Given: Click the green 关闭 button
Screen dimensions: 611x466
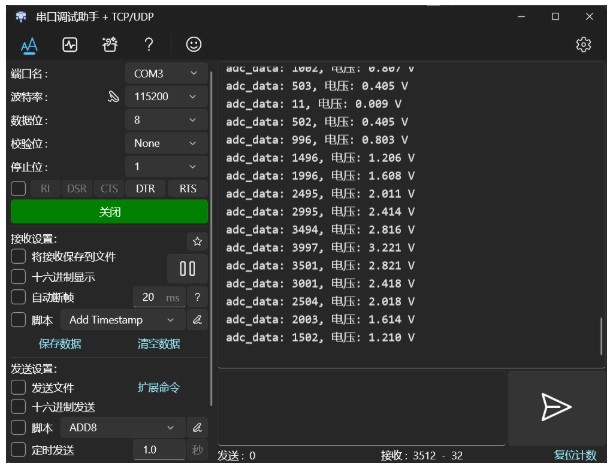Looking at the screenshot, I should 109,212.
